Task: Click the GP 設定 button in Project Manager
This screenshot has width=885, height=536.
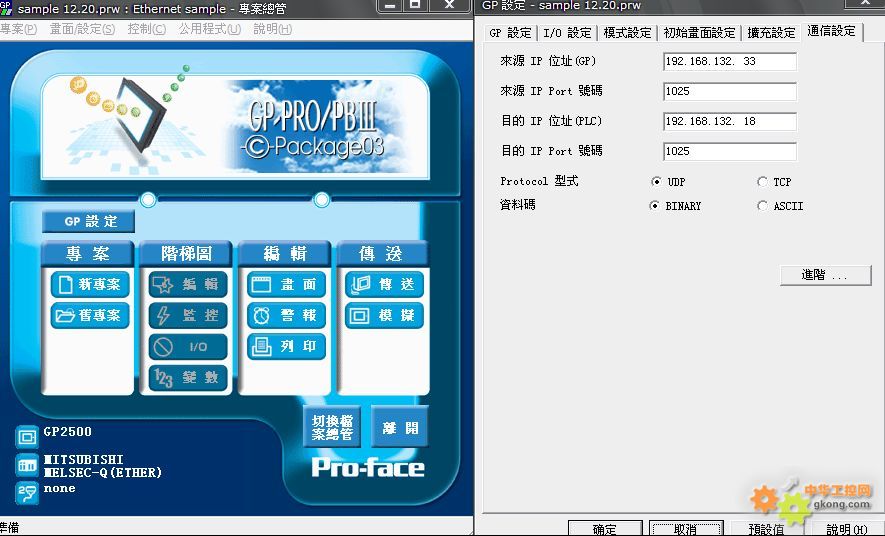Action: 89,221
